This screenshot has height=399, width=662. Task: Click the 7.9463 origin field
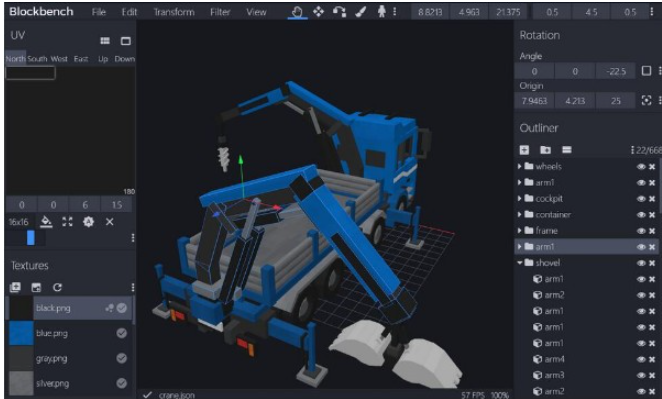(534, 101)
